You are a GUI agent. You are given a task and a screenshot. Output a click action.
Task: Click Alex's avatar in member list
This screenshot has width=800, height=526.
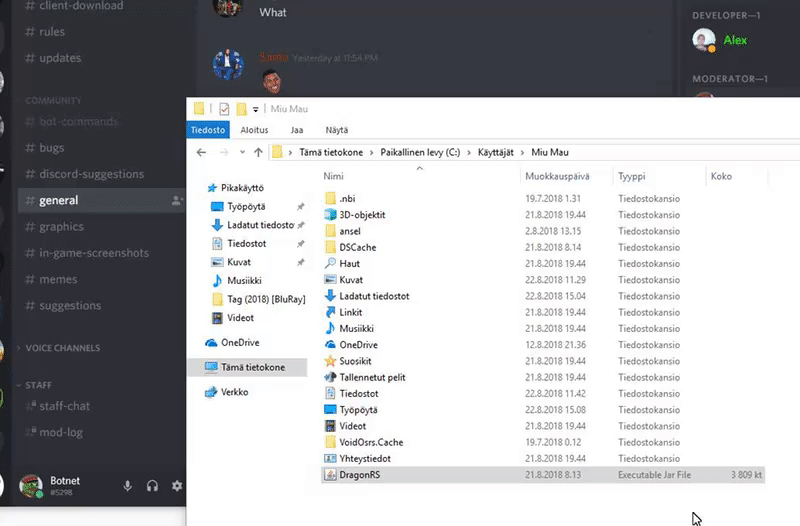tap(704, 40)
